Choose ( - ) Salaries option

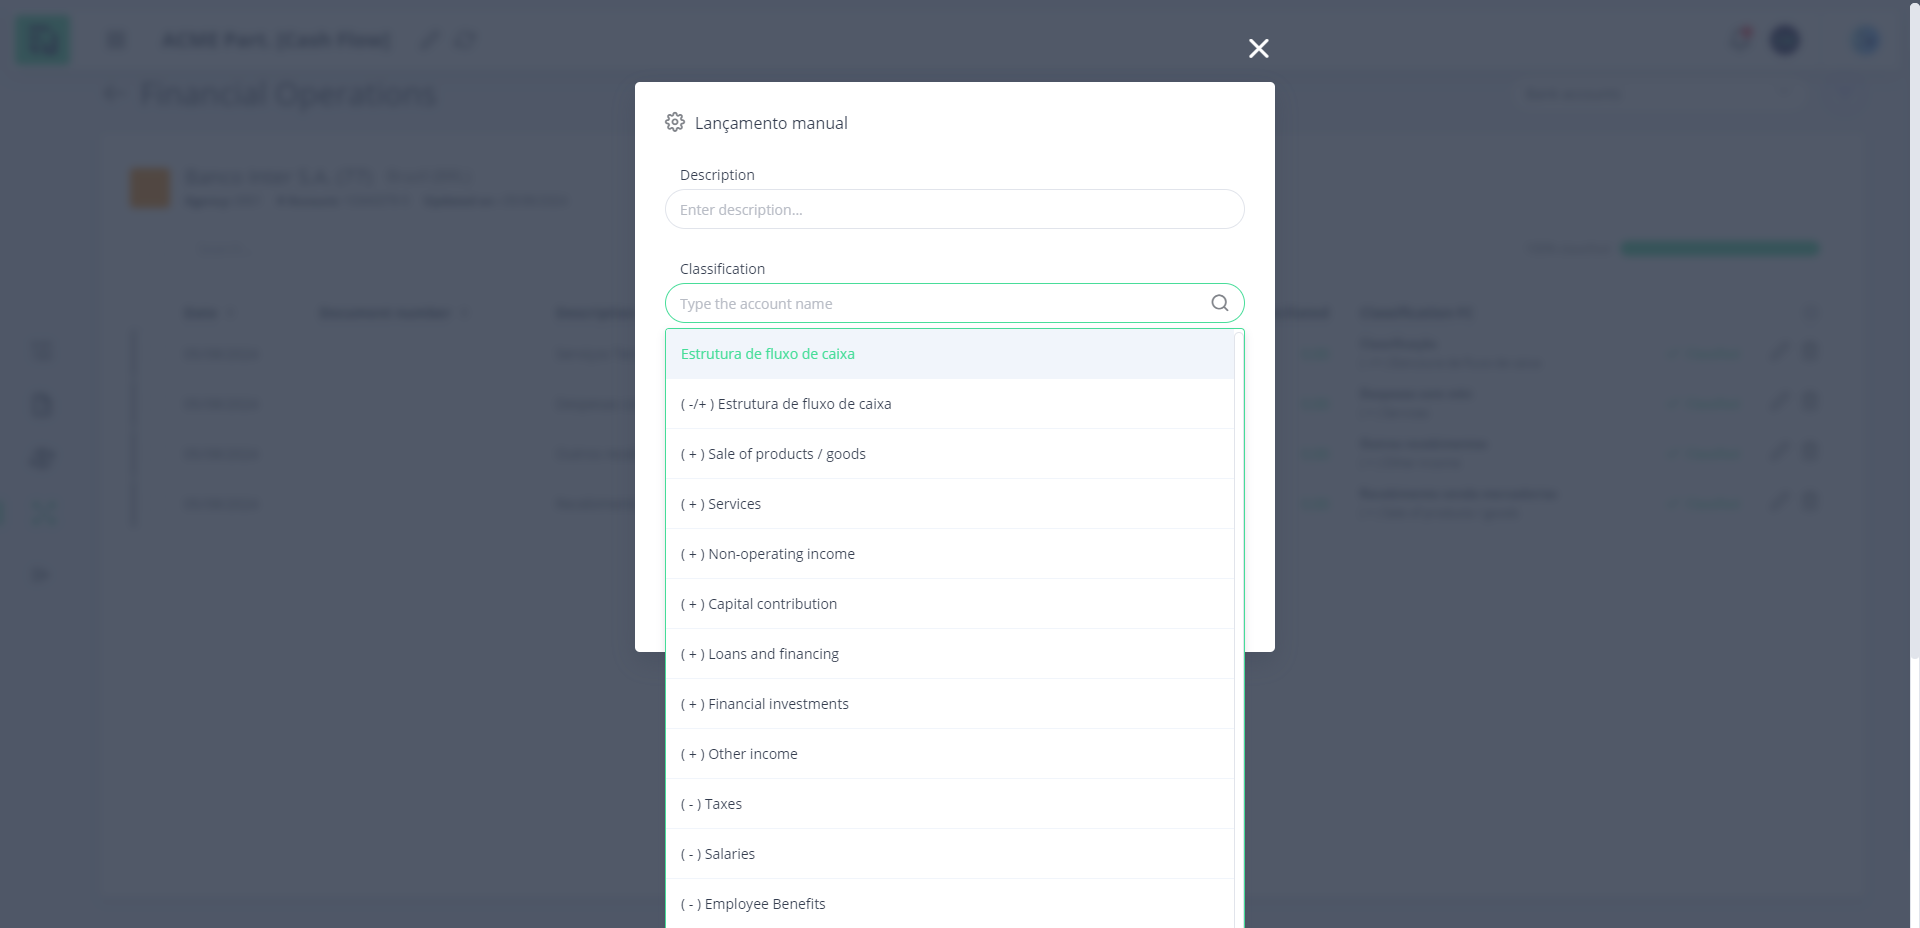pyautogui.click(x=950, y=854)
